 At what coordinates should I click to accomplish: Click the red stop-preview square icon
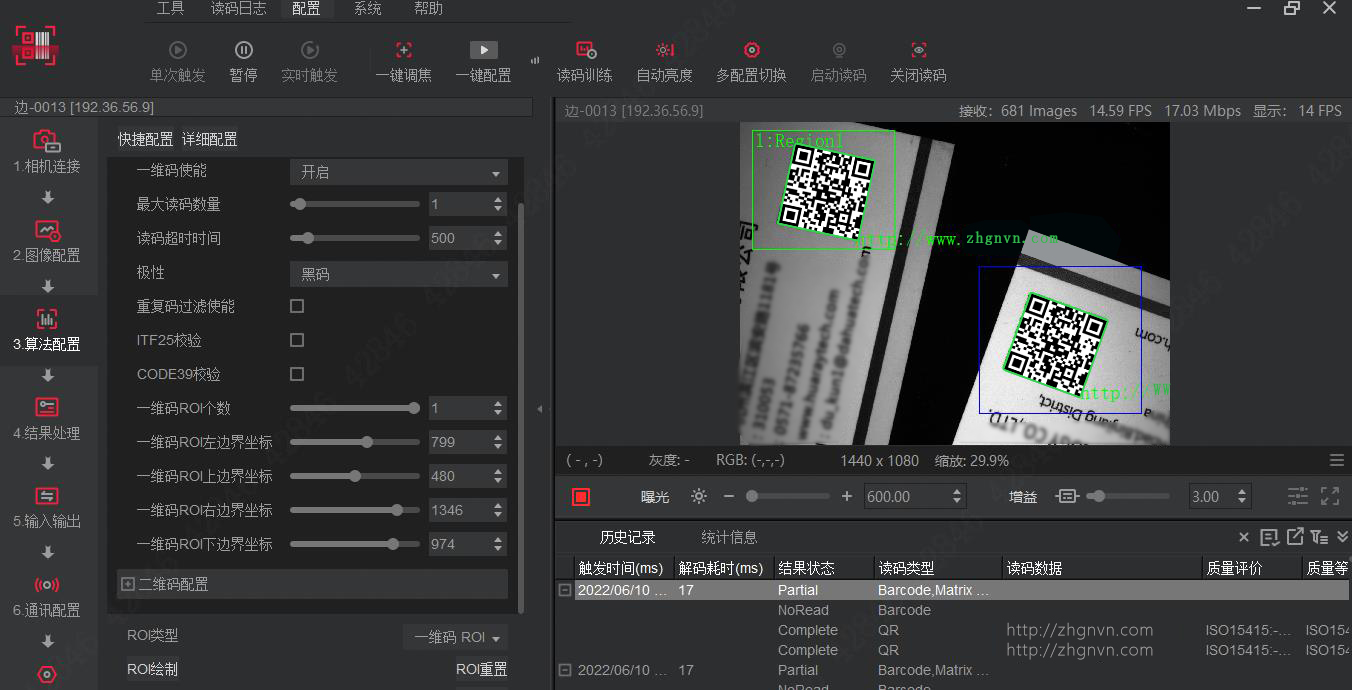coord(581,497)
